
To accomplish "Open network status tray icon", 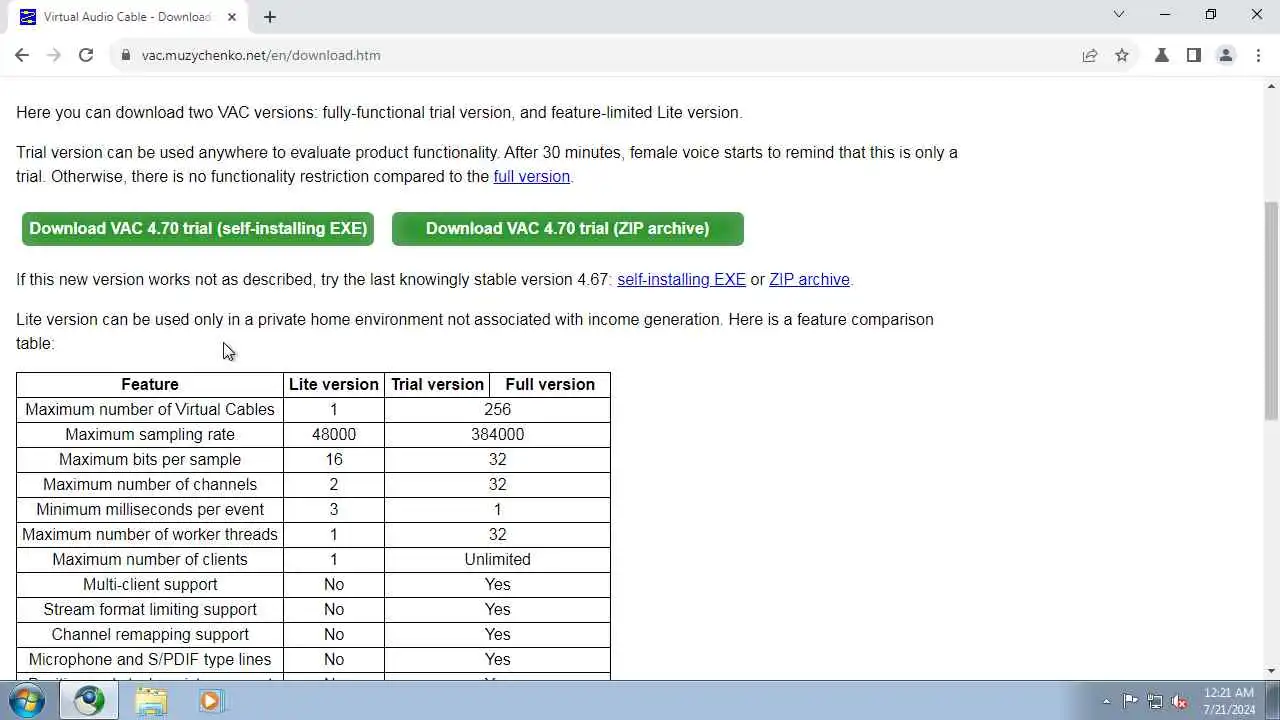I will coord(1155,701).
